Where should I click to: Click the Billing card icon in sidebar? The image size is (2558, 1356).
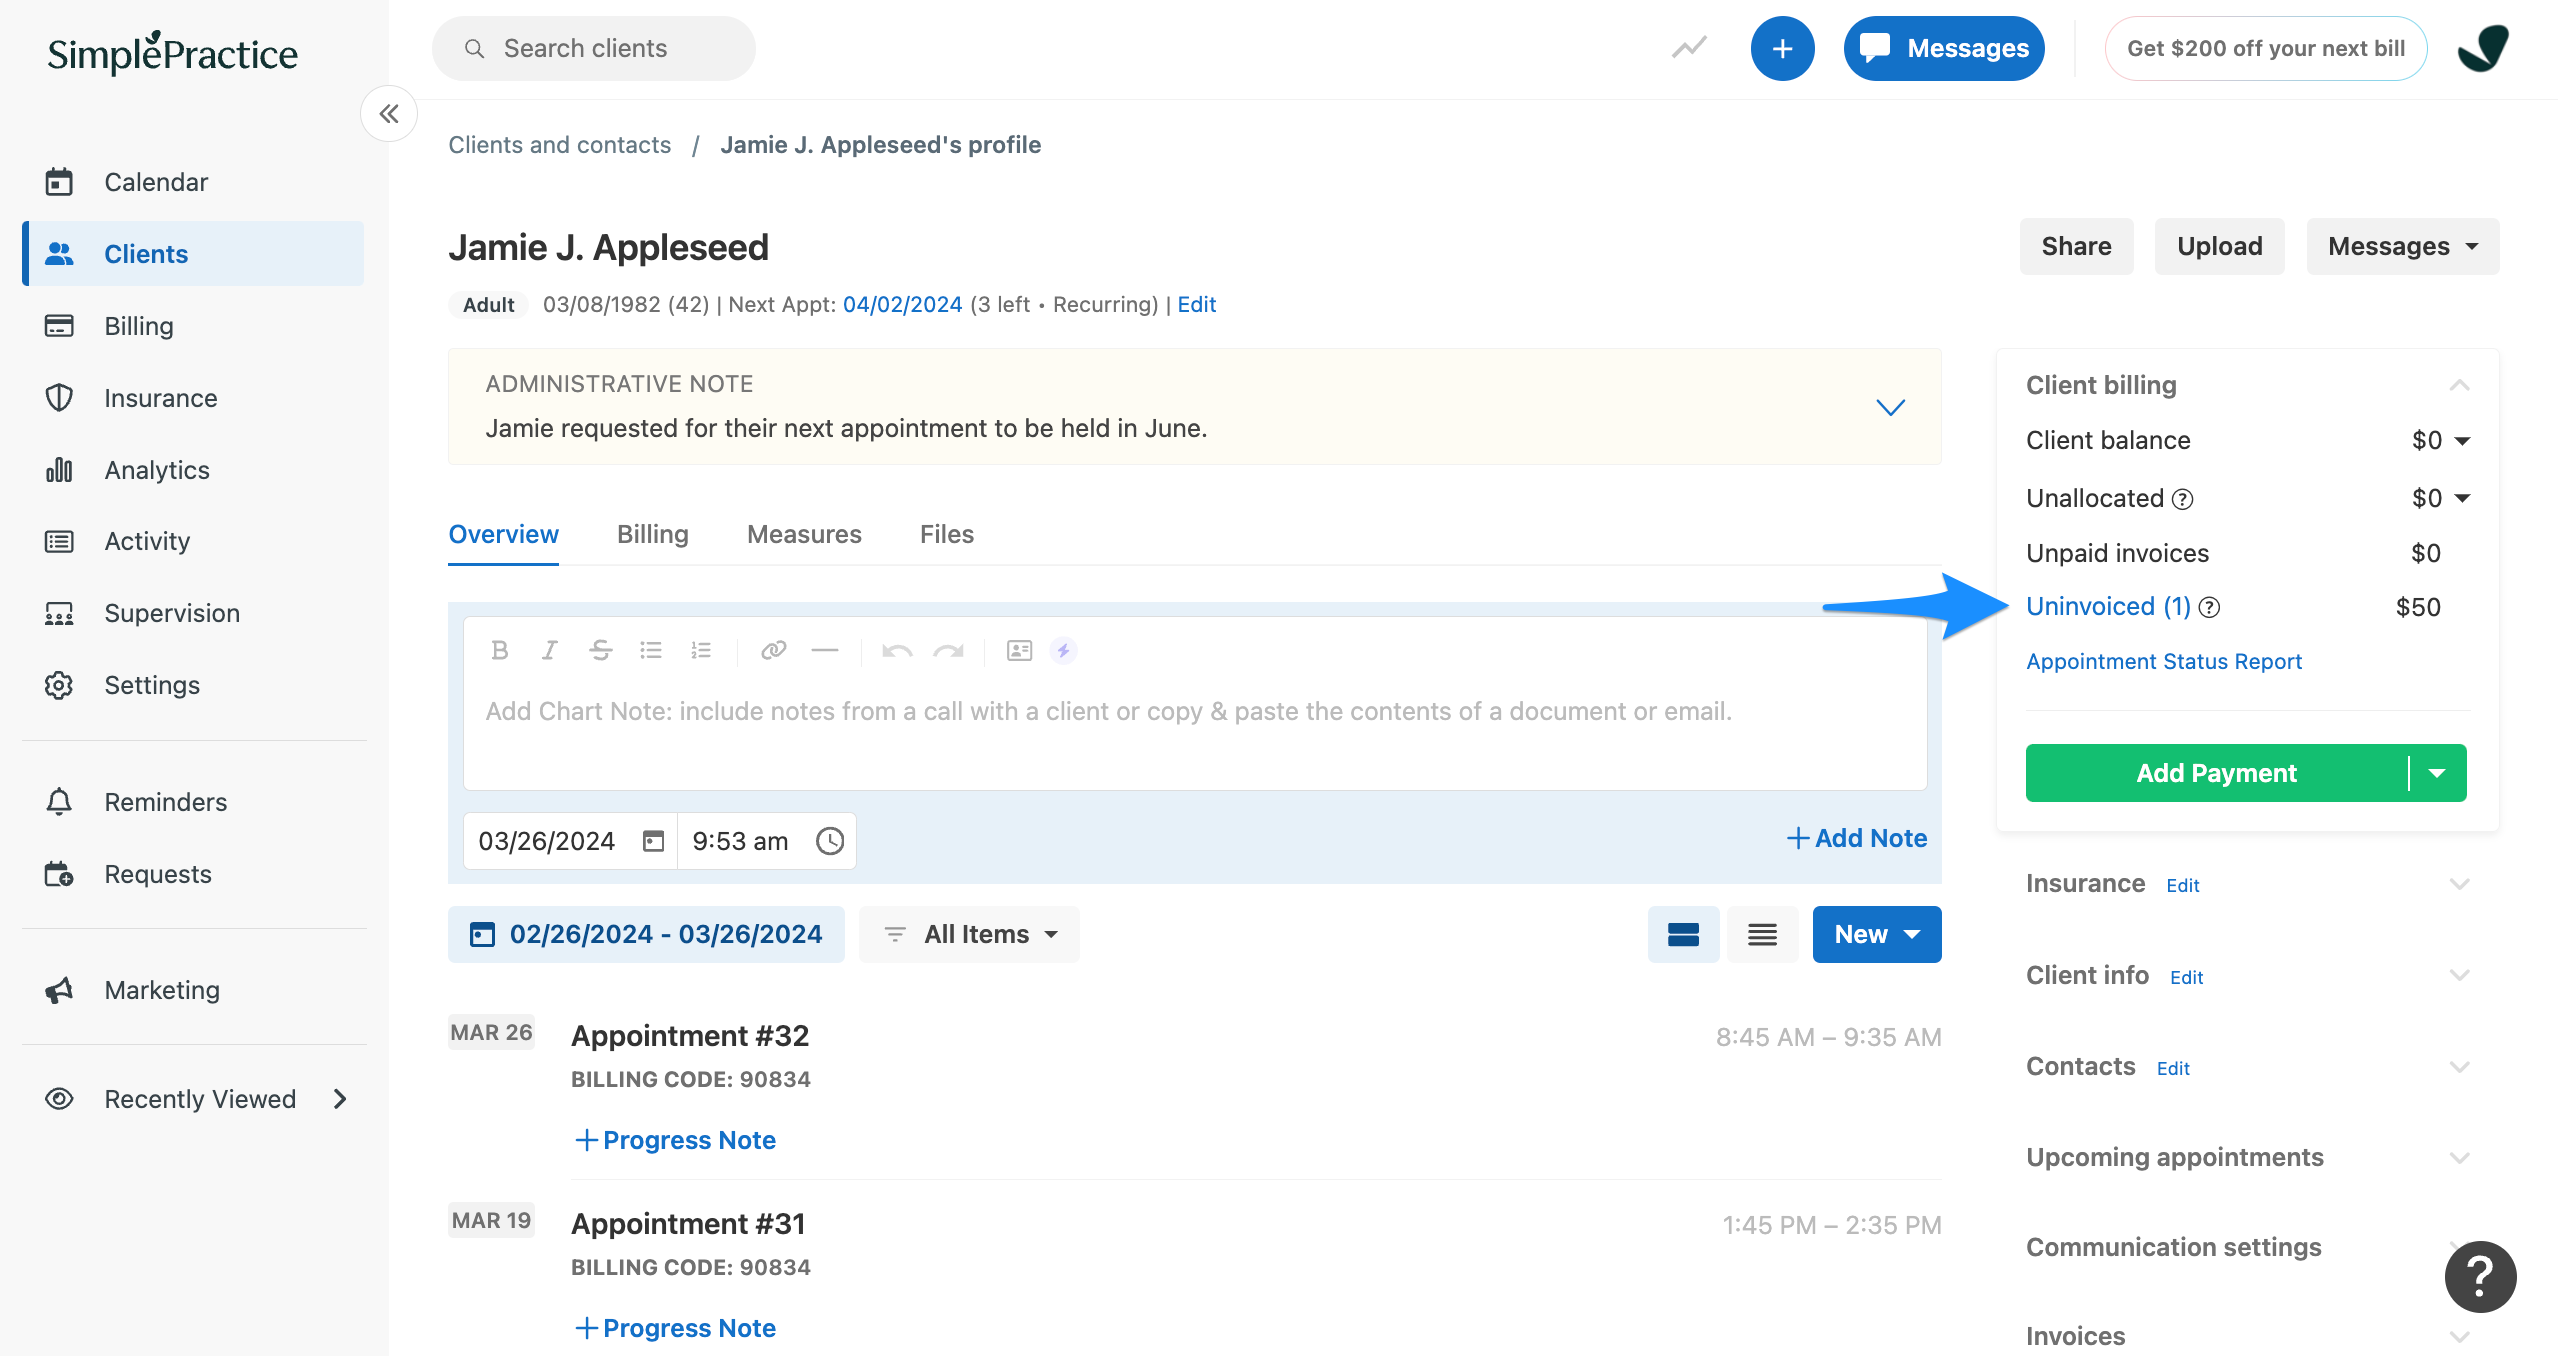tap(59, 326)
